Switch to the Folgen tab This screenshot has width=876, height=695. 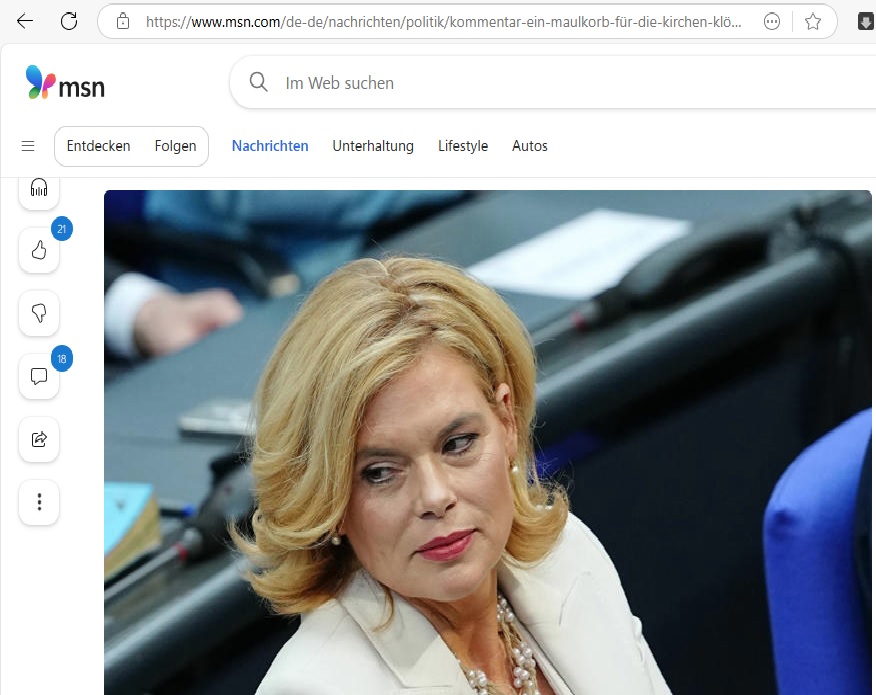175,146
